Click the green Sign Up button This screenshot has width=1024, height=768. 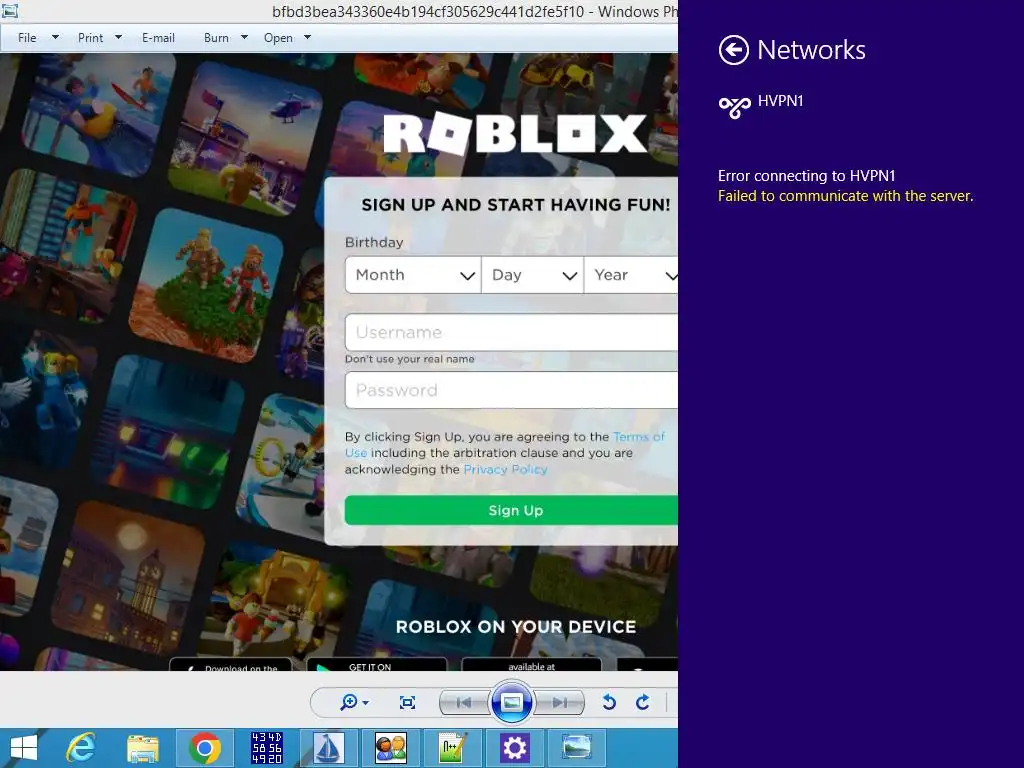pyautogui.click(x=511, y=510)
